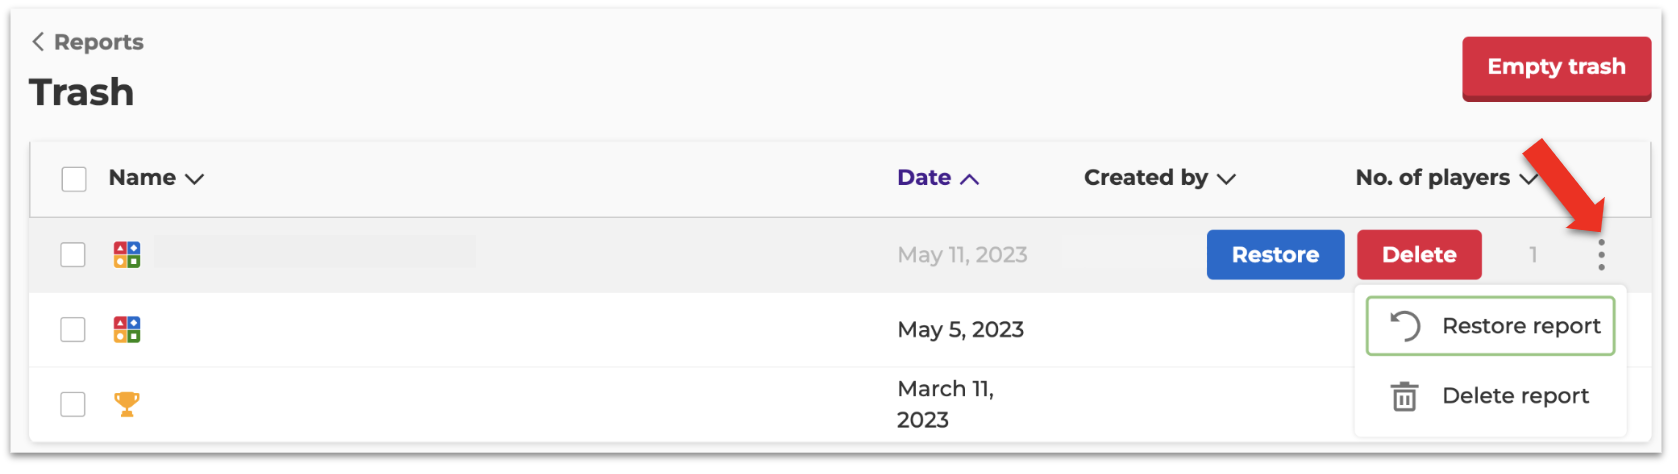The height and width of the screenshot is (474, 1678).
Task: Sort by Created by column
Action: 1160,178
